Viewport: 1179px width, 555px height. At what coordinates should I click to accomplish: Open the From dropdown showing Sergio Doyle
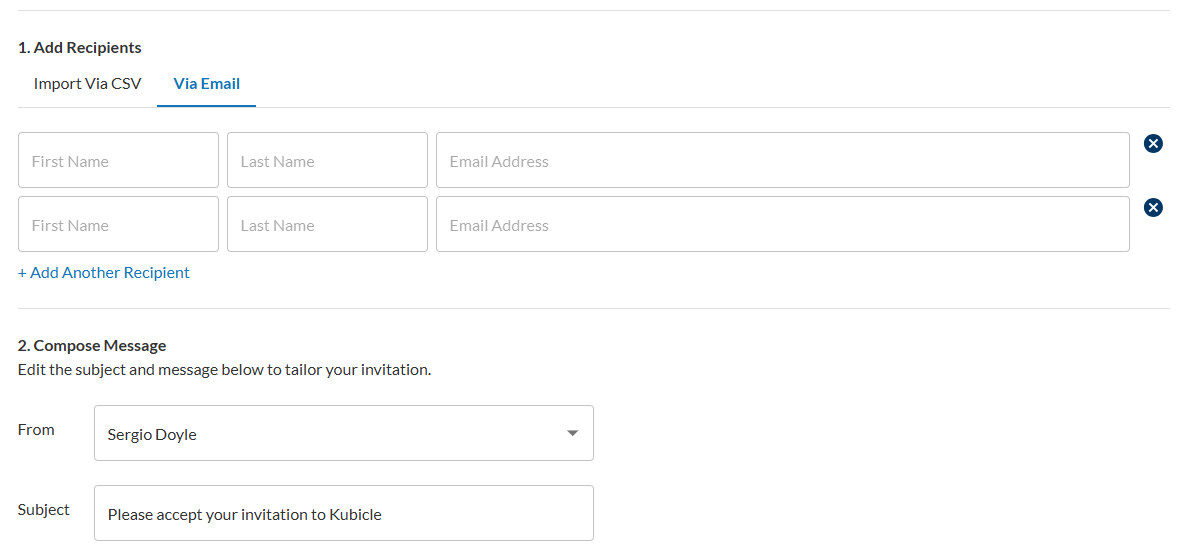click(343, 434)
